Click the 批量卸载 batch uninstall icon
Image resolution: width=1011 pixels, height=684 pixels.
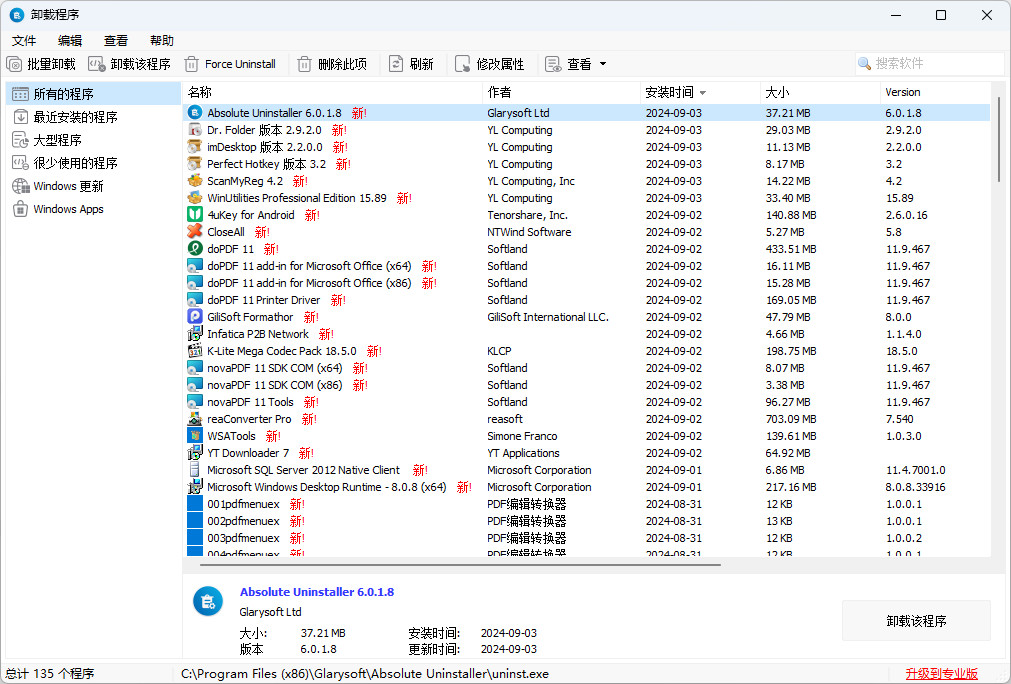pyautogui.click(x=14, y=64)
